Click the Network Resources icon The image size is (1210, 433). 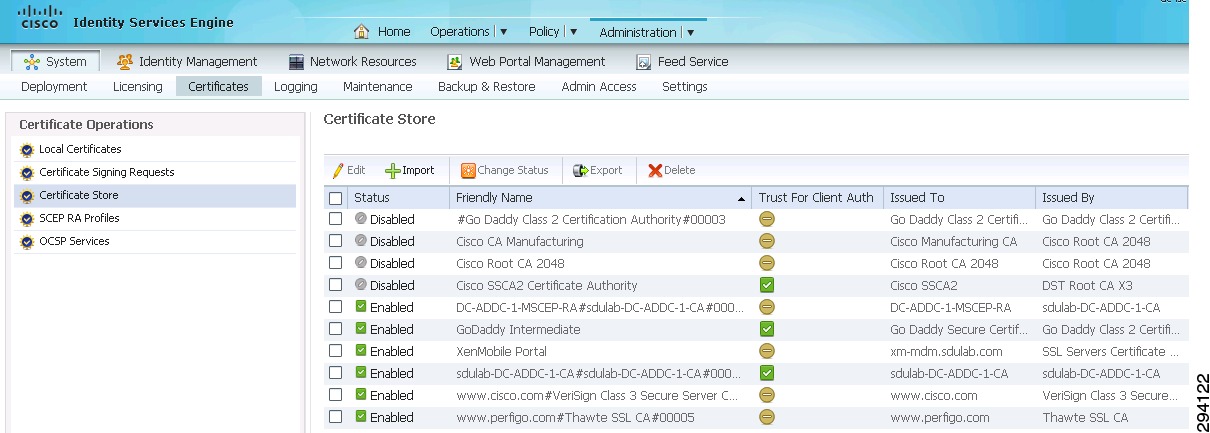click(296, 62)
